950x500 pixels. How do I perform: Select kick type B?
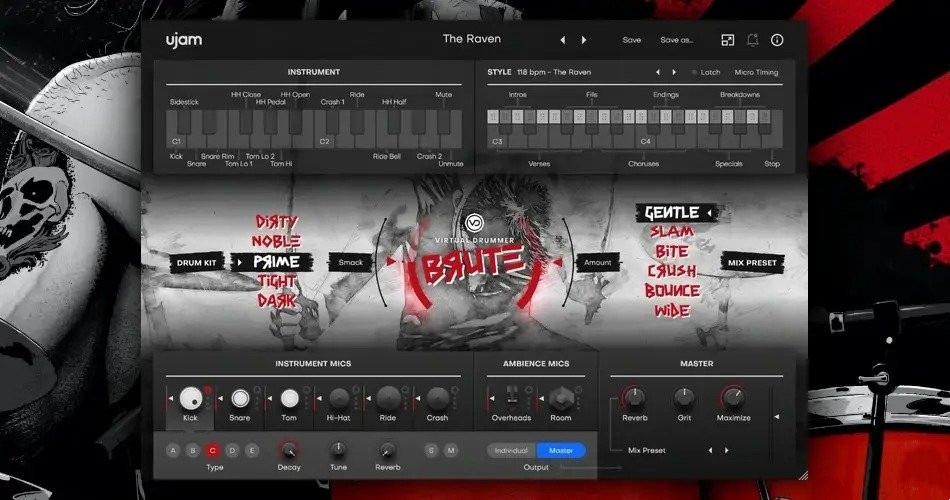point(193,450)
